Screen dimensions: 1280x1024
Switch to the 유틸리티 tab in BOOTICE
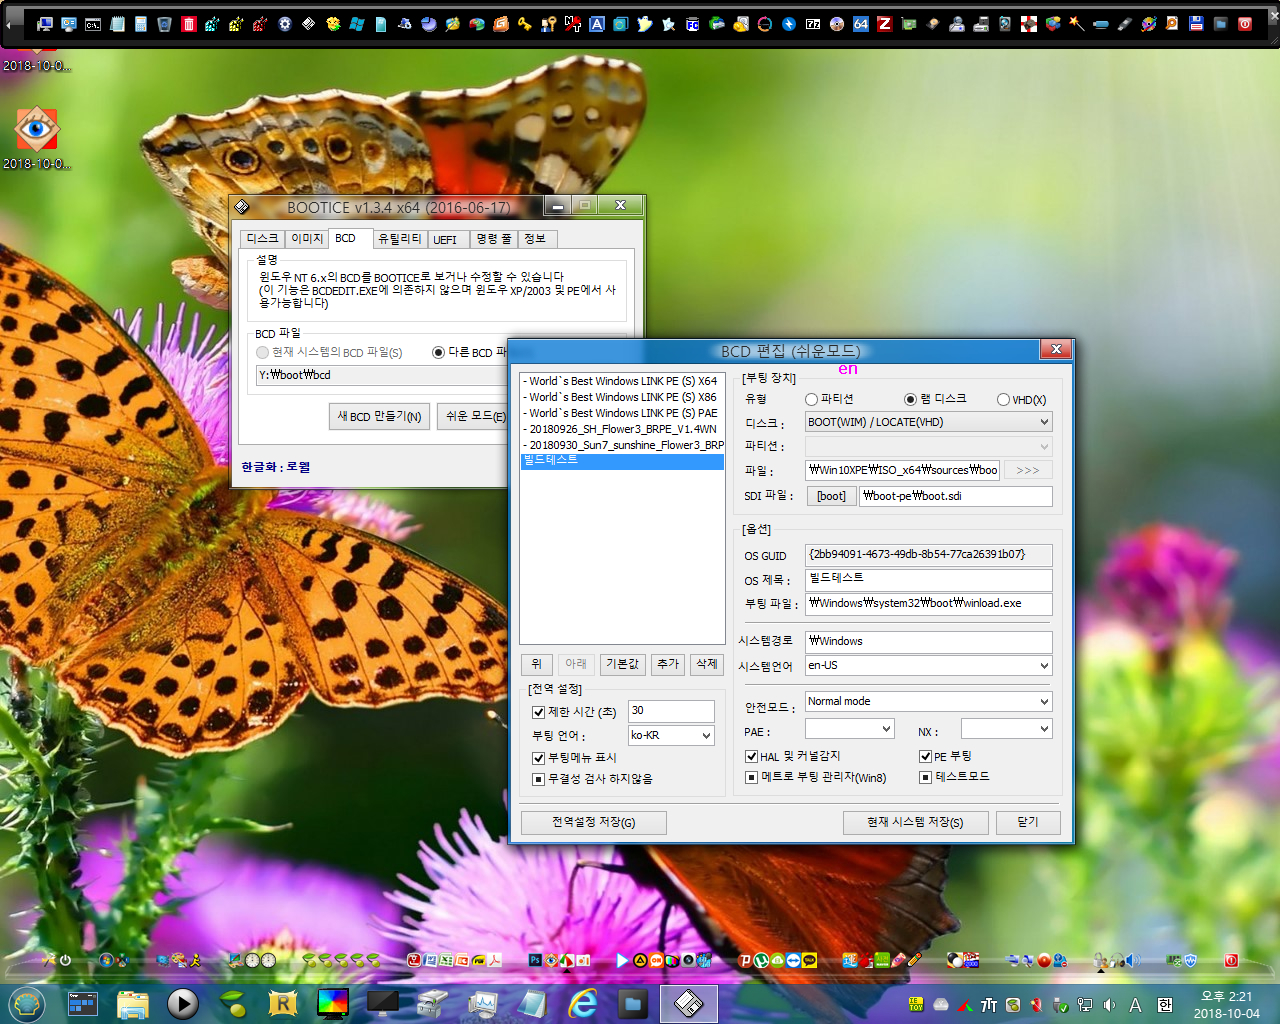coord(400,238)
